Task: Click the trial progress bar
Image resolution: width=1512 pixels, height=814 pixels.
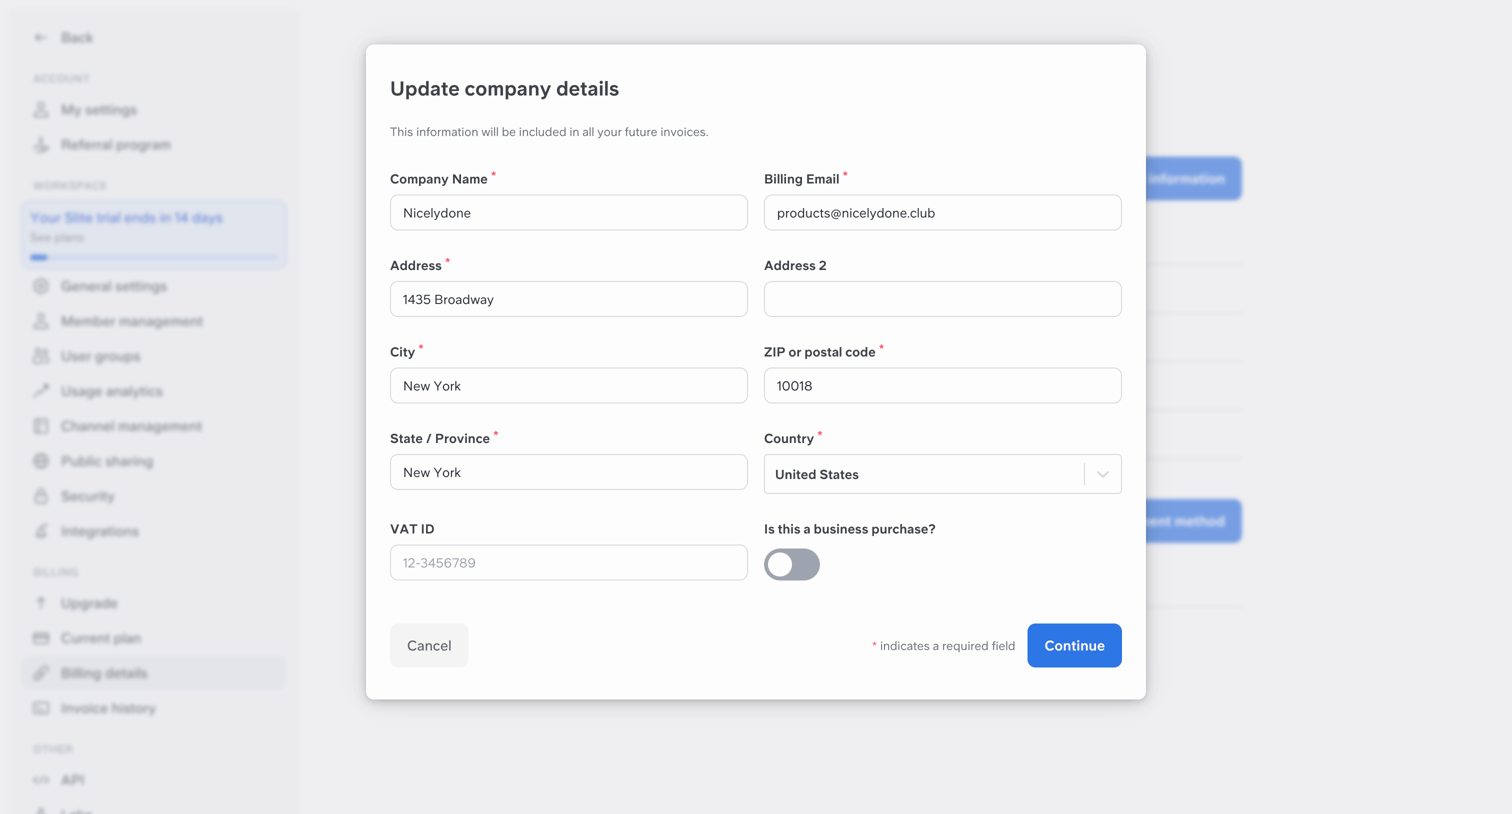Action: [154, 257]
